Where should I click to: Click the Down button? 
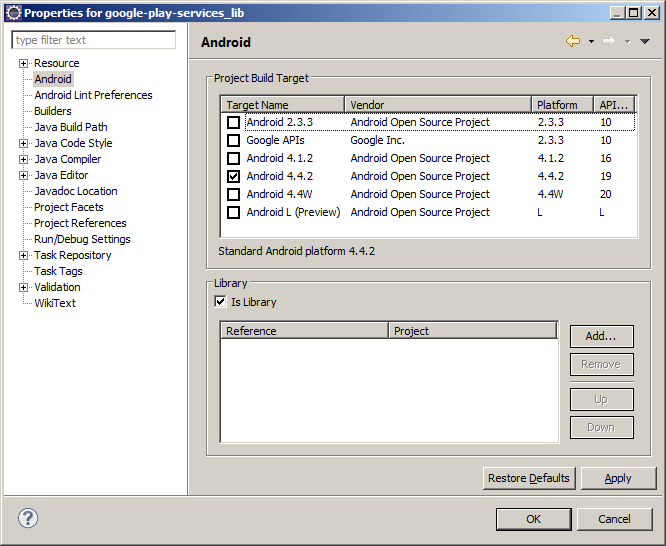pos(601,427)
